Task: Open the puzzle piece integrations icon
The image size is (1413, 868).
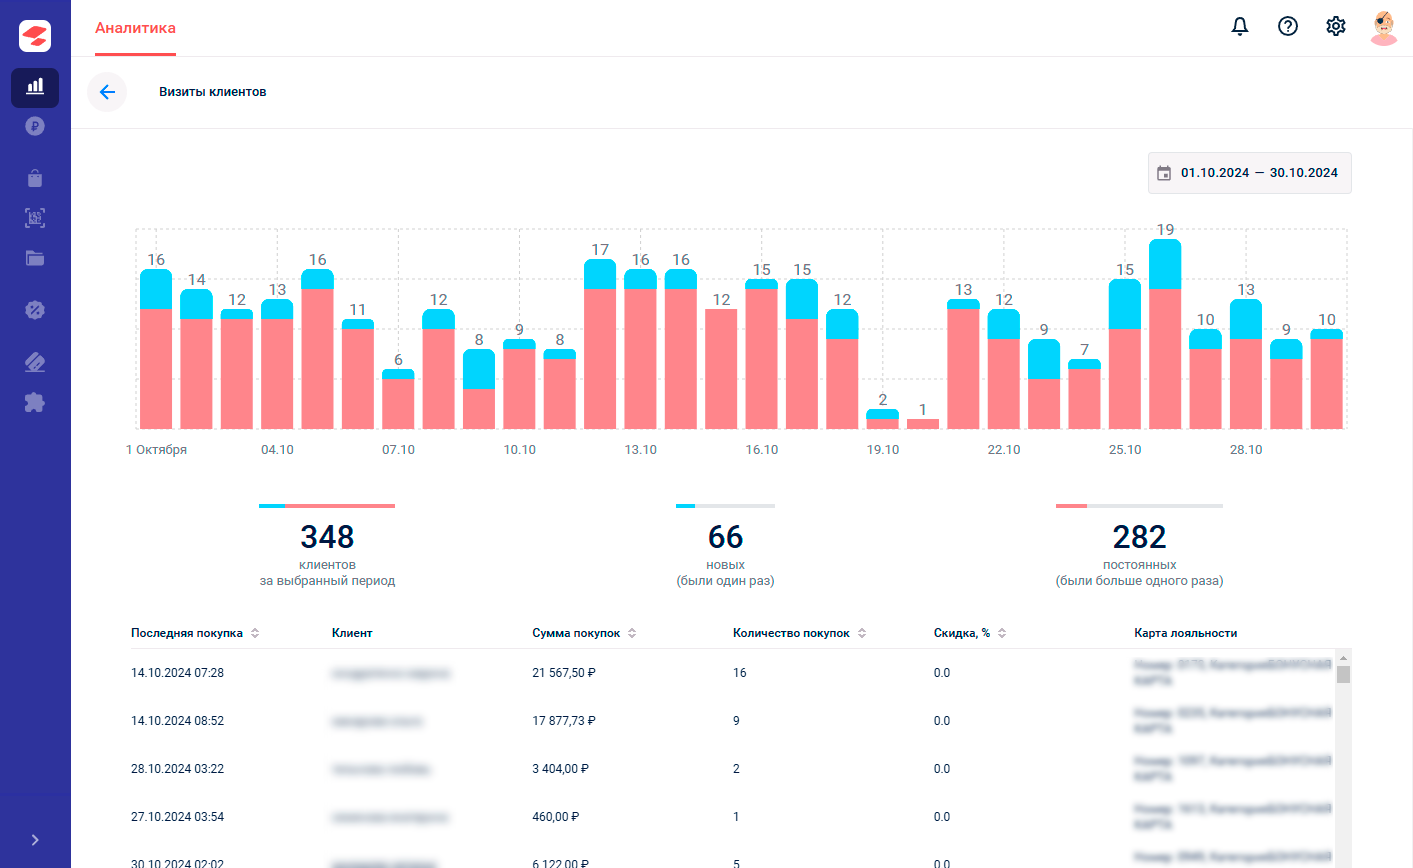Action: point(35,403)
